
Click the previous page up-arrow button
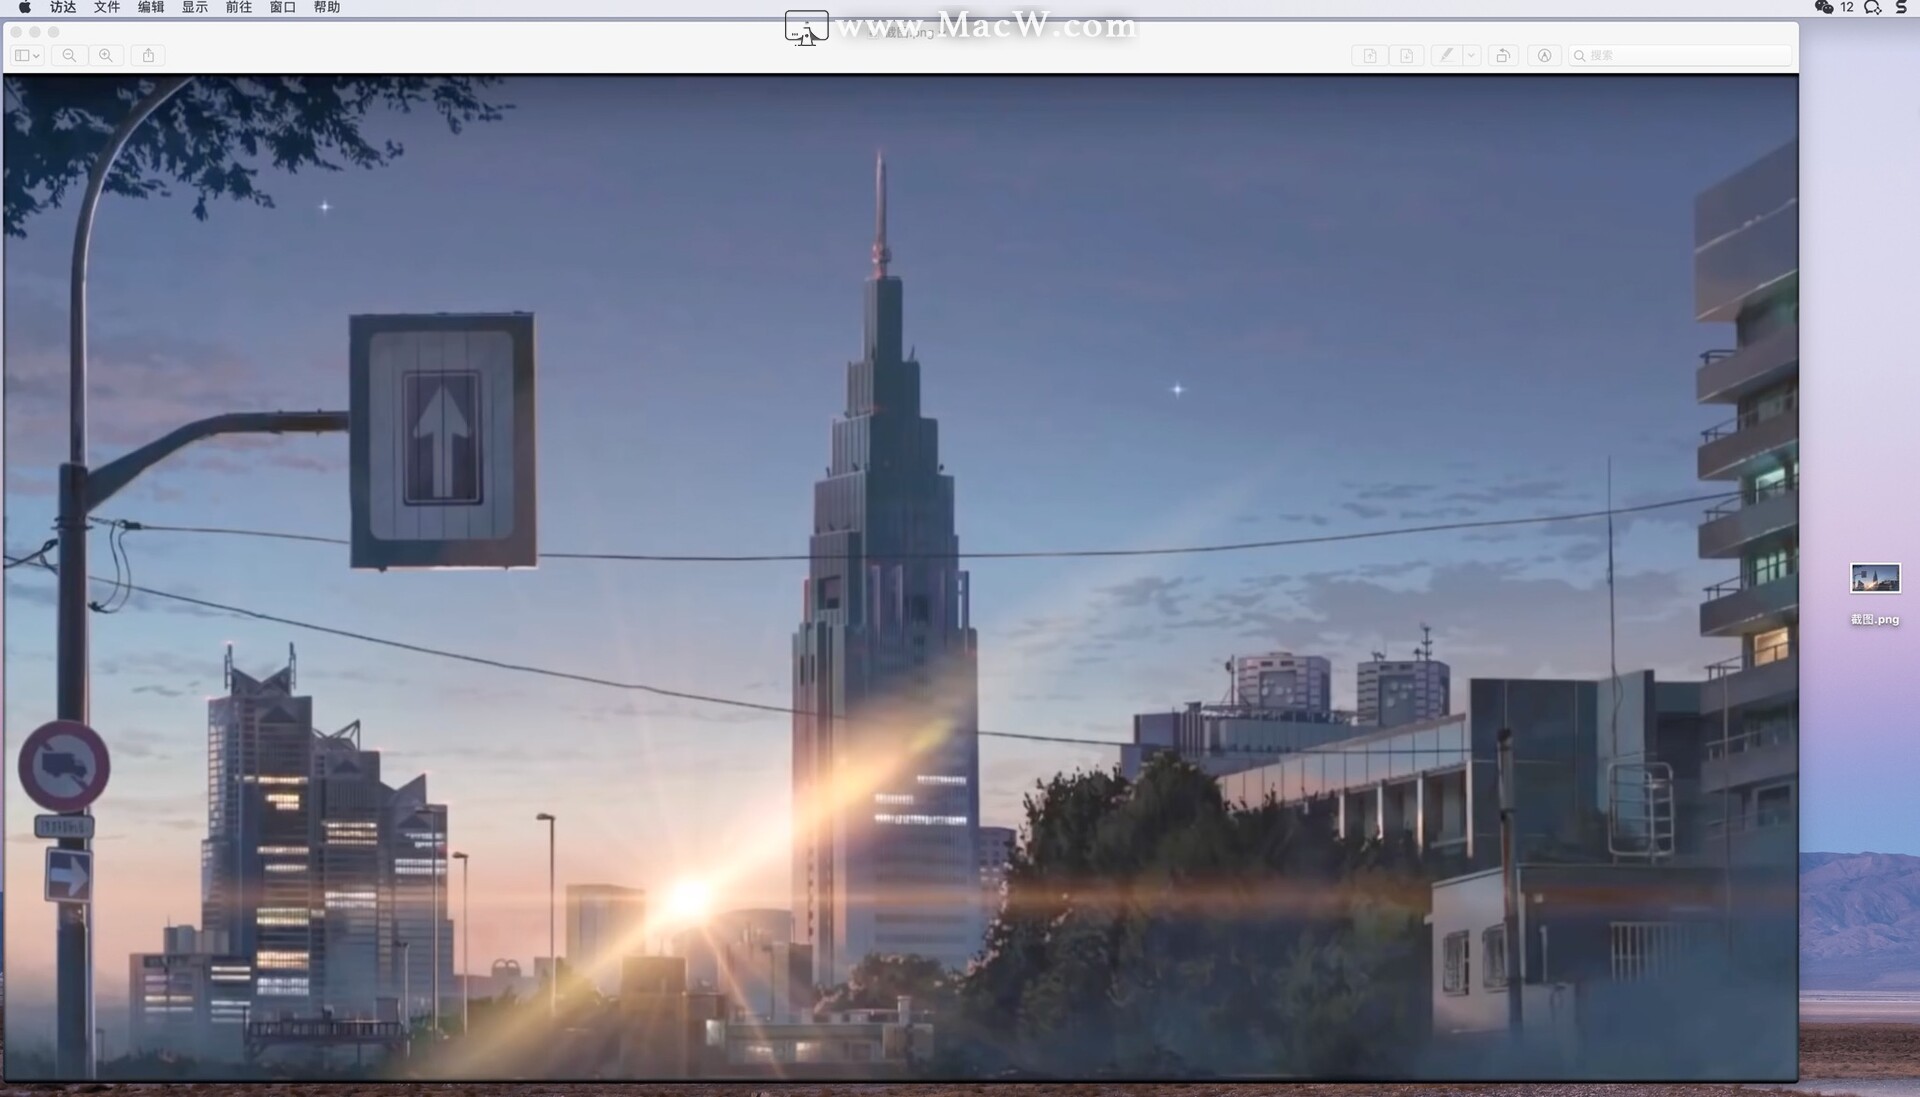pyautogui.click(x=1370, y=56)
